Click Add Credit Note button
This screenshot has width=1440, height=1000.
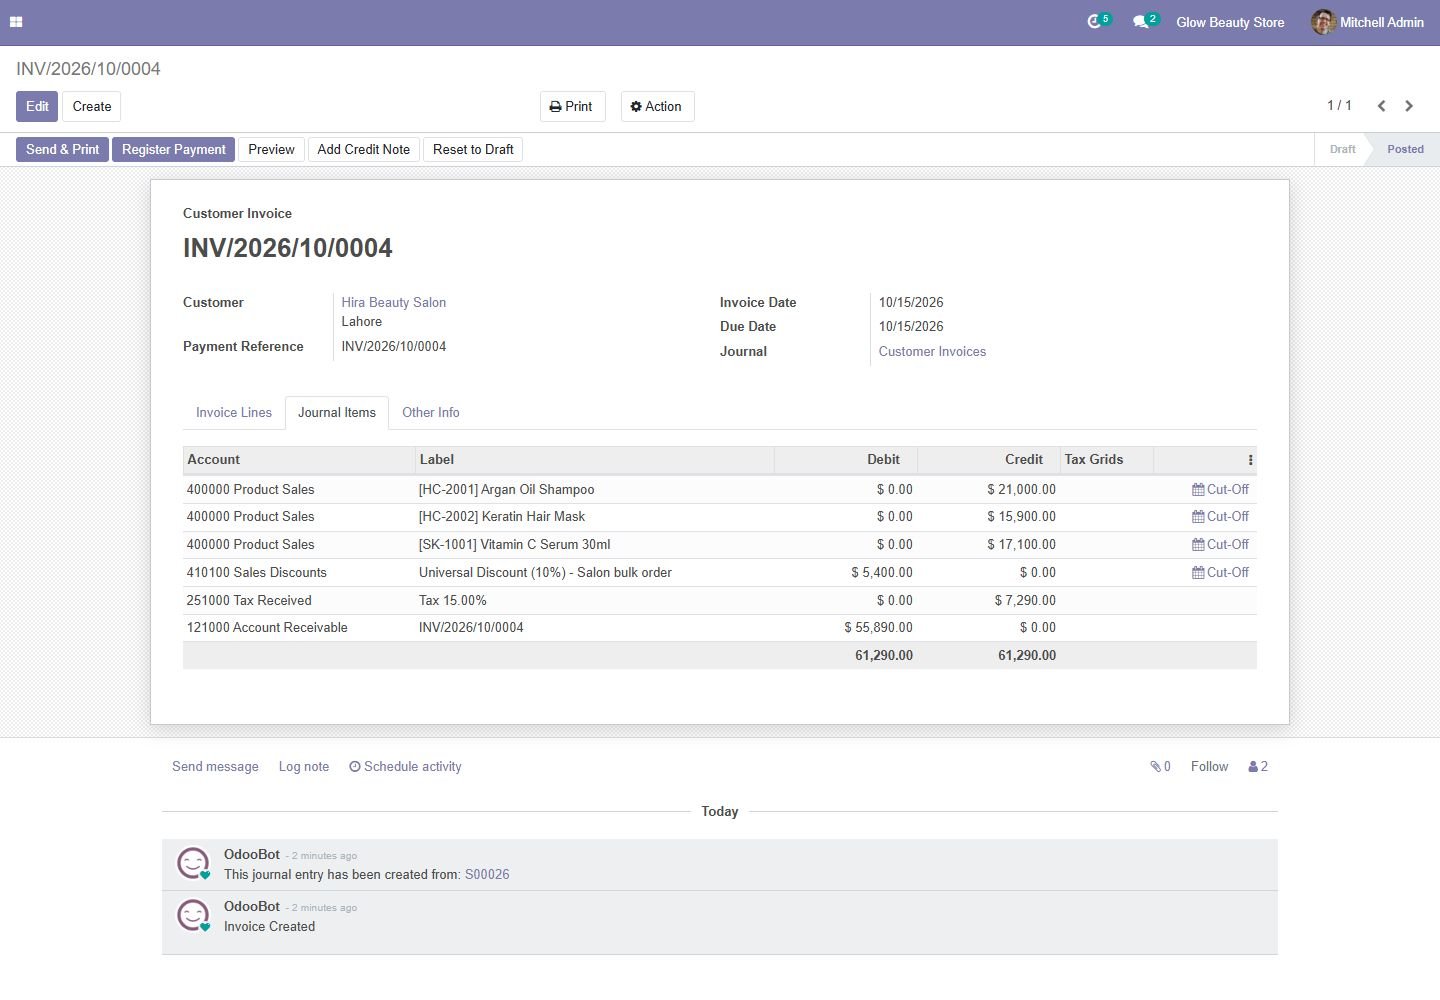(364, 150)
